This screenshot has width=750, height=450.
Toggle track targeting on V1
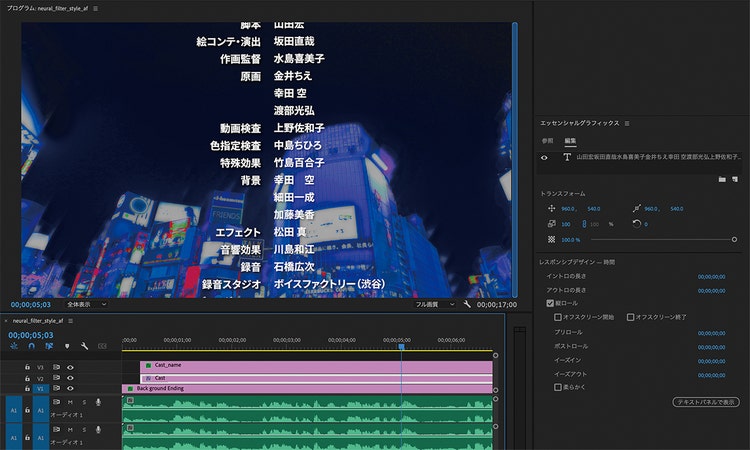tap(40, 388)
